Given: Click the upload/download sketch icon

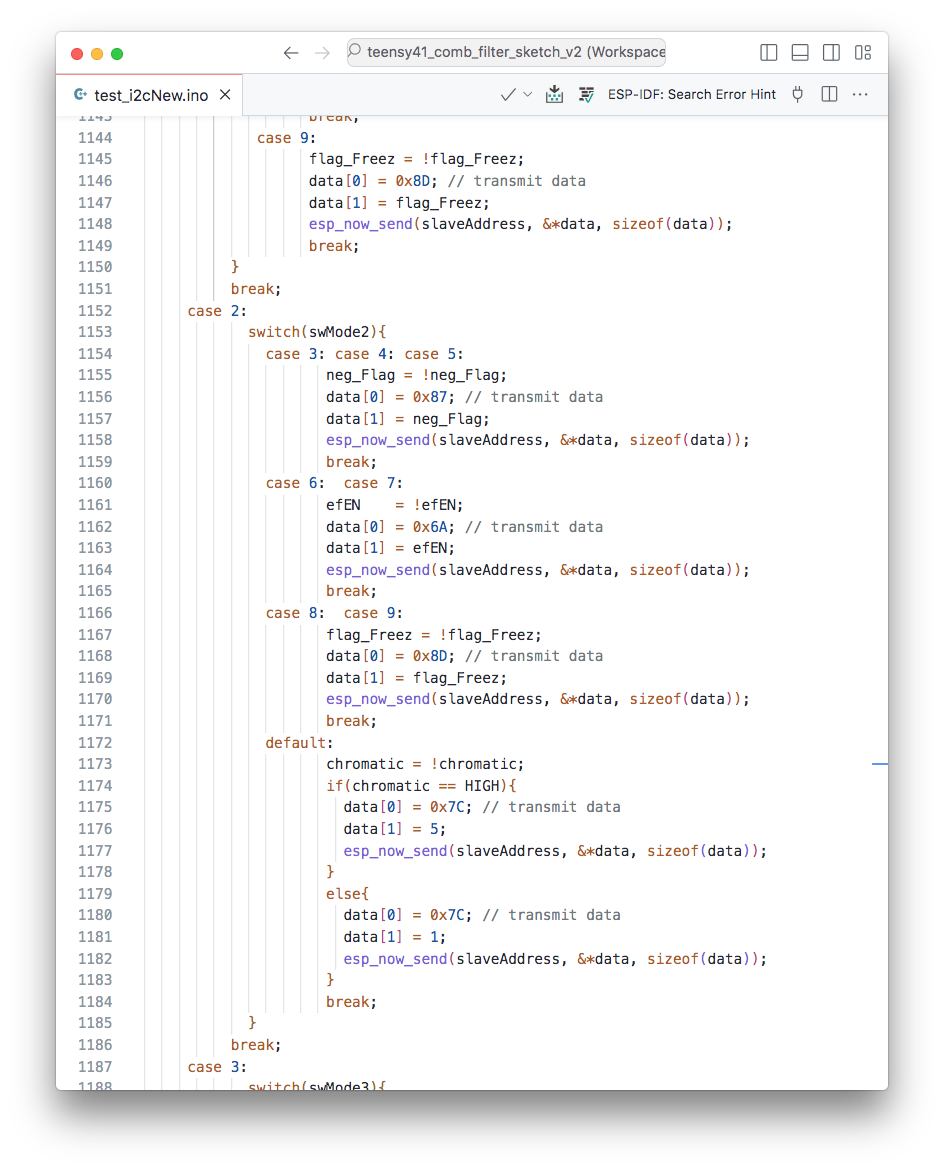Looking at the screenshot, I should pyautogui.click(x=555, y=94).
